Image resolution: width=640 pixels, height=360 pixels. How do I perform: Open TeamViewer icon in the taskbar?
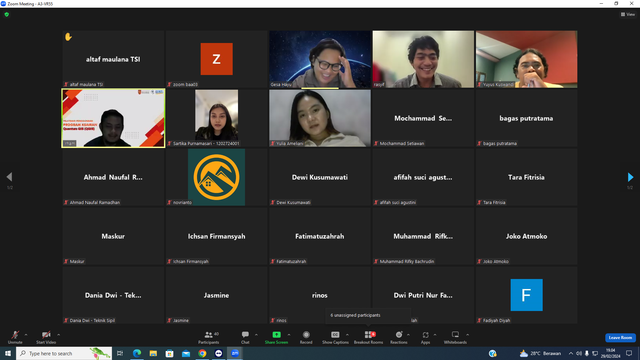click(218, 353)
